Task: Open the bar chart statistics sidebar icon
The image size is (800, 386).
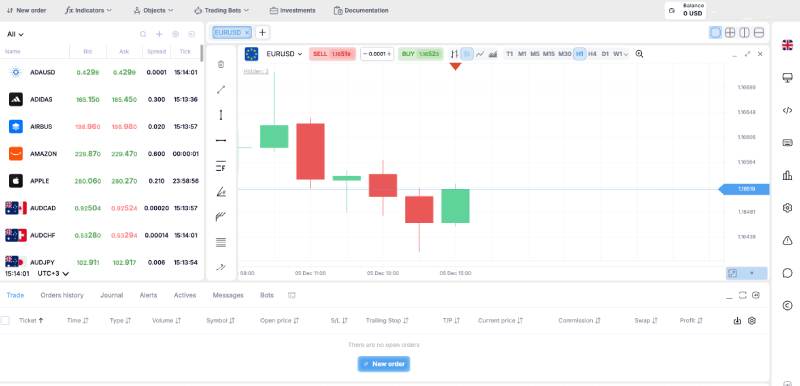Action: [x=787, y=175]
